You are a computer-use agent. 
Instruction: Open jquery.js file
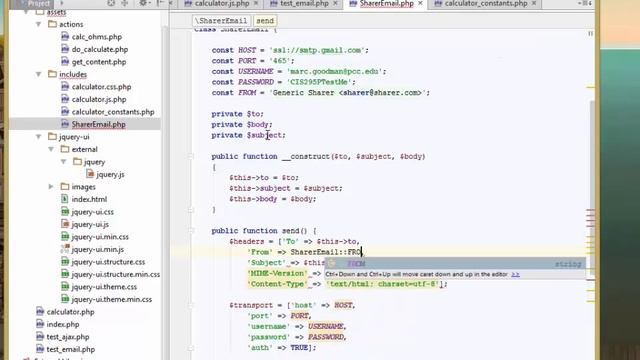110,174
